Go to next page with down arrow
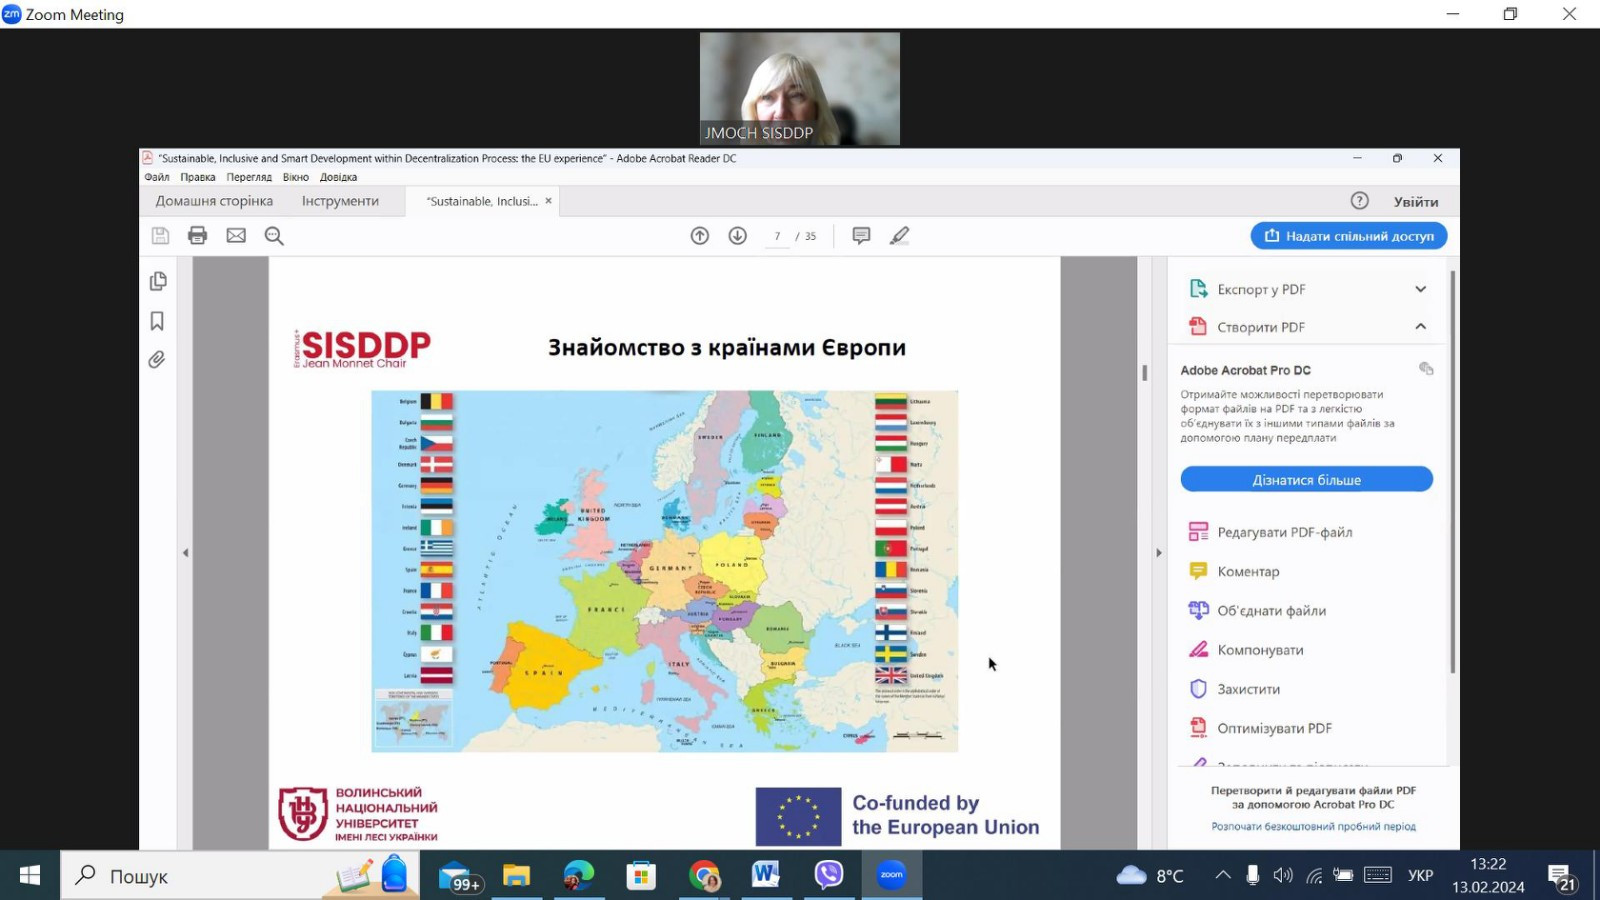This screenshot has width=1600, height=900. point(738,236)
